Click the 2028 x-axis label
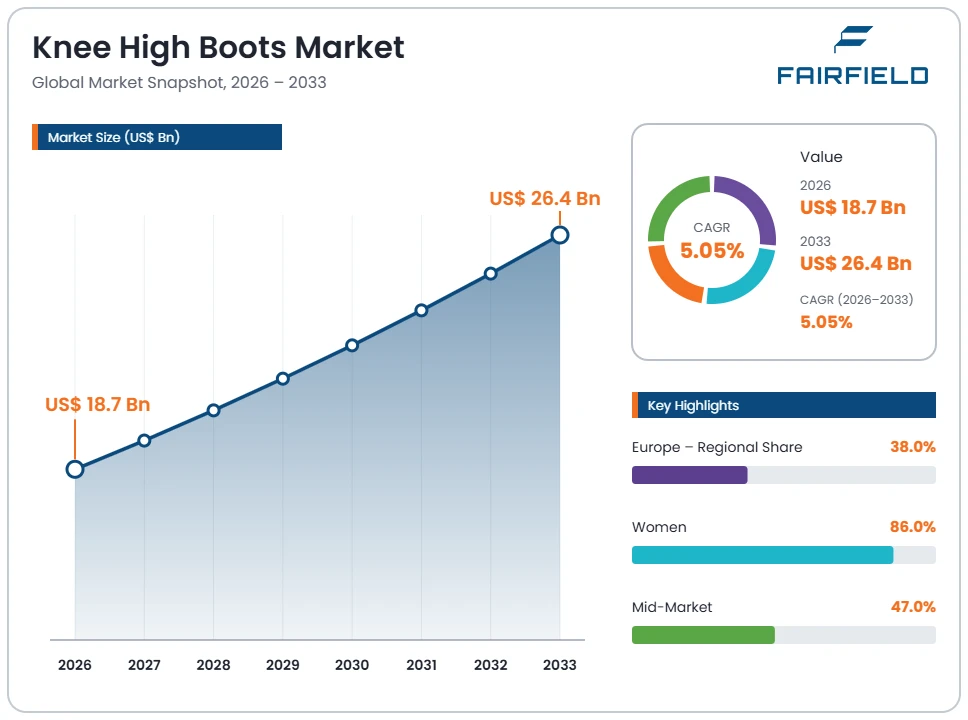The height and width of the screenshot is (720, 968). coord(213,665)
